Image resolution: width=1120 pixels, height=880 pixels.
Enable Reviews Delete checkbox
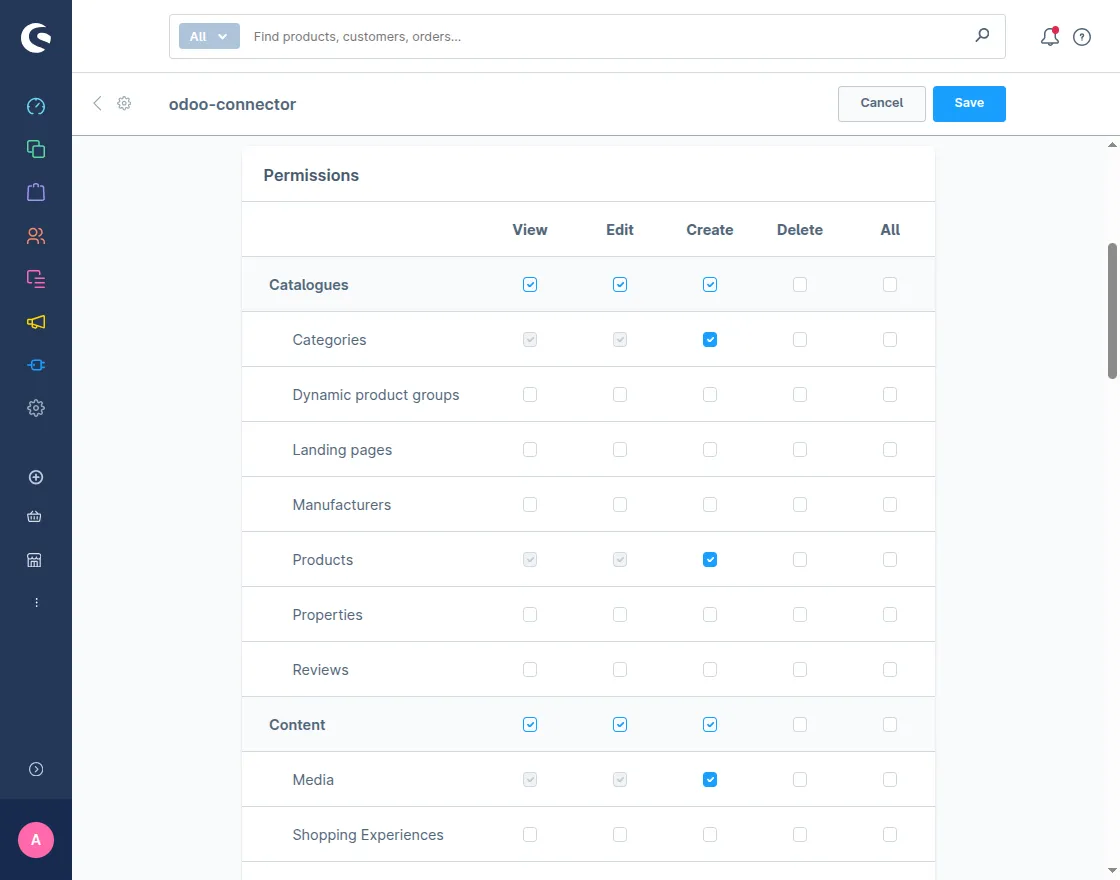coord(800,669)
